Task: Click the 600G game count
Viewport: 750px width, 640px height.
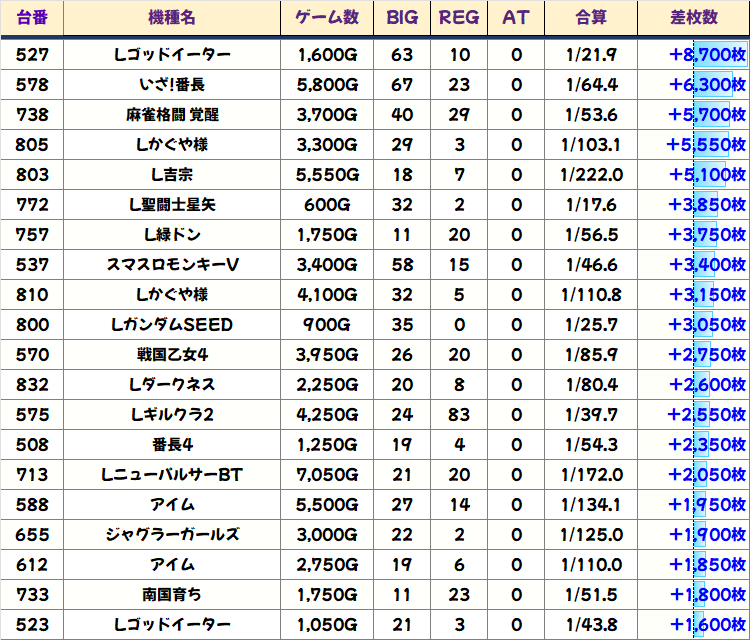Action: 327,205
